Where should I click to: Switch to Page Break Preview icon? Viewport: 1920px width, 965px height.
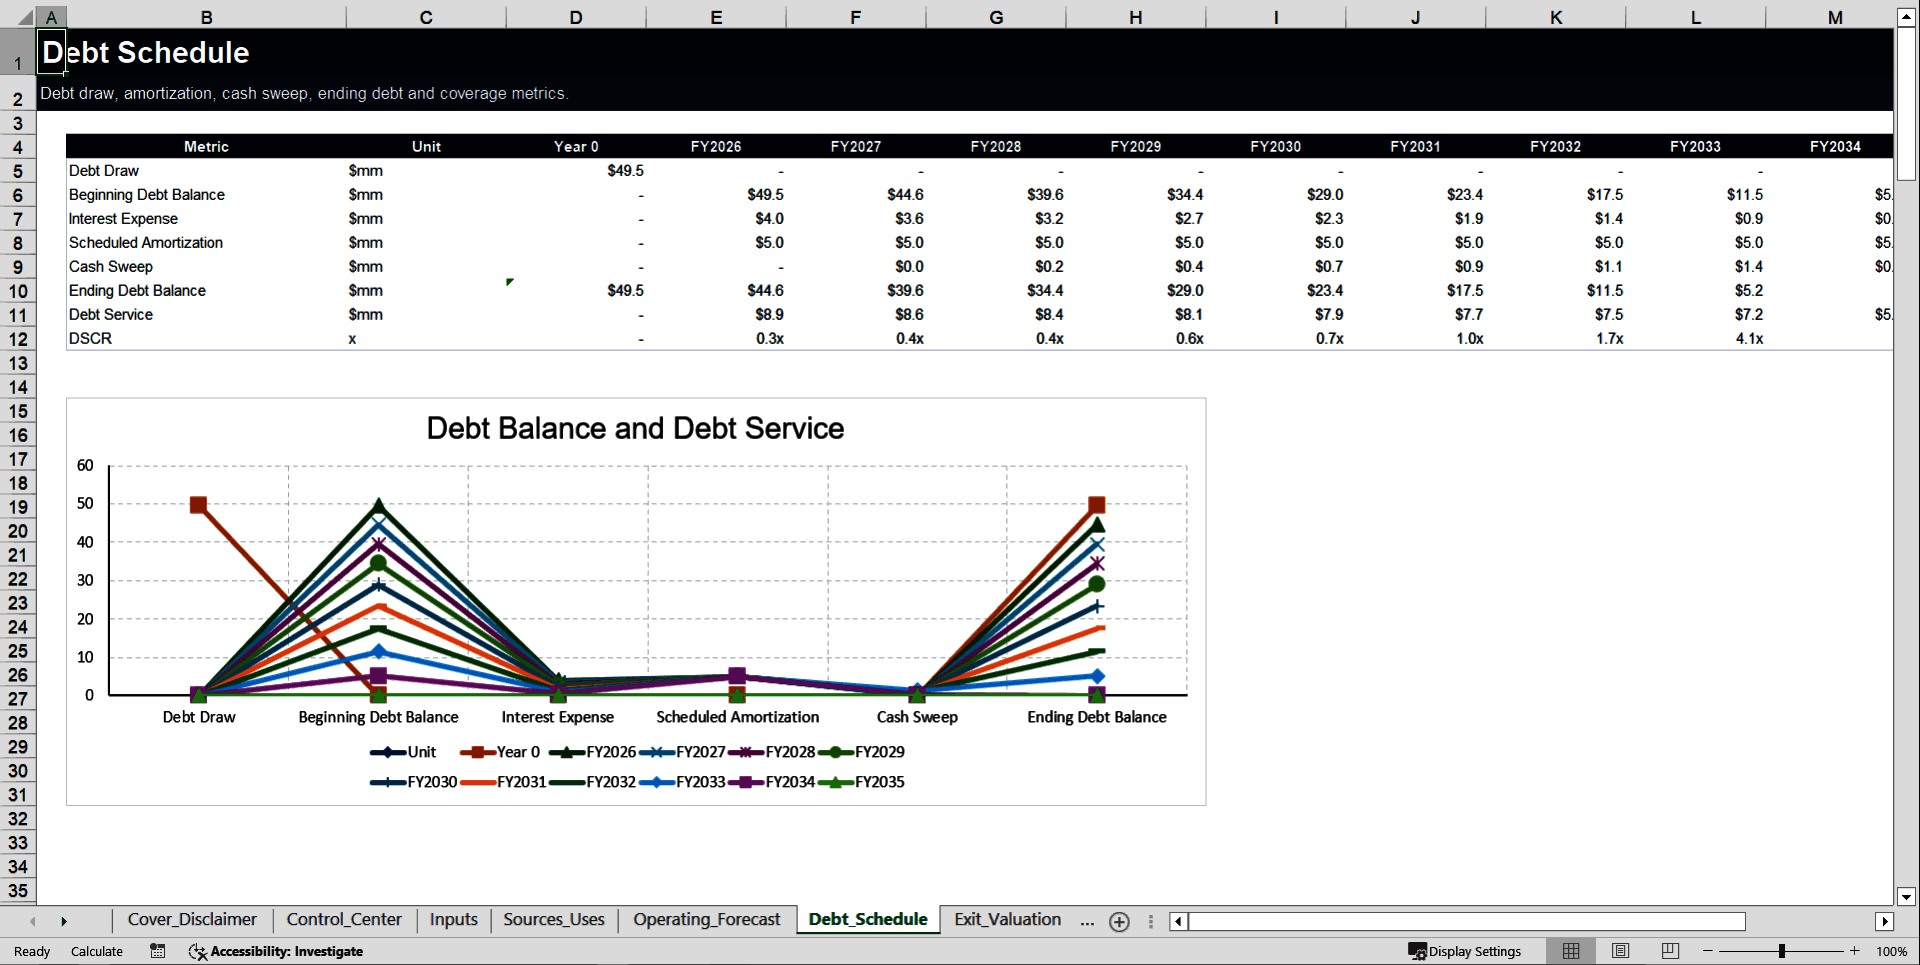1670,951
